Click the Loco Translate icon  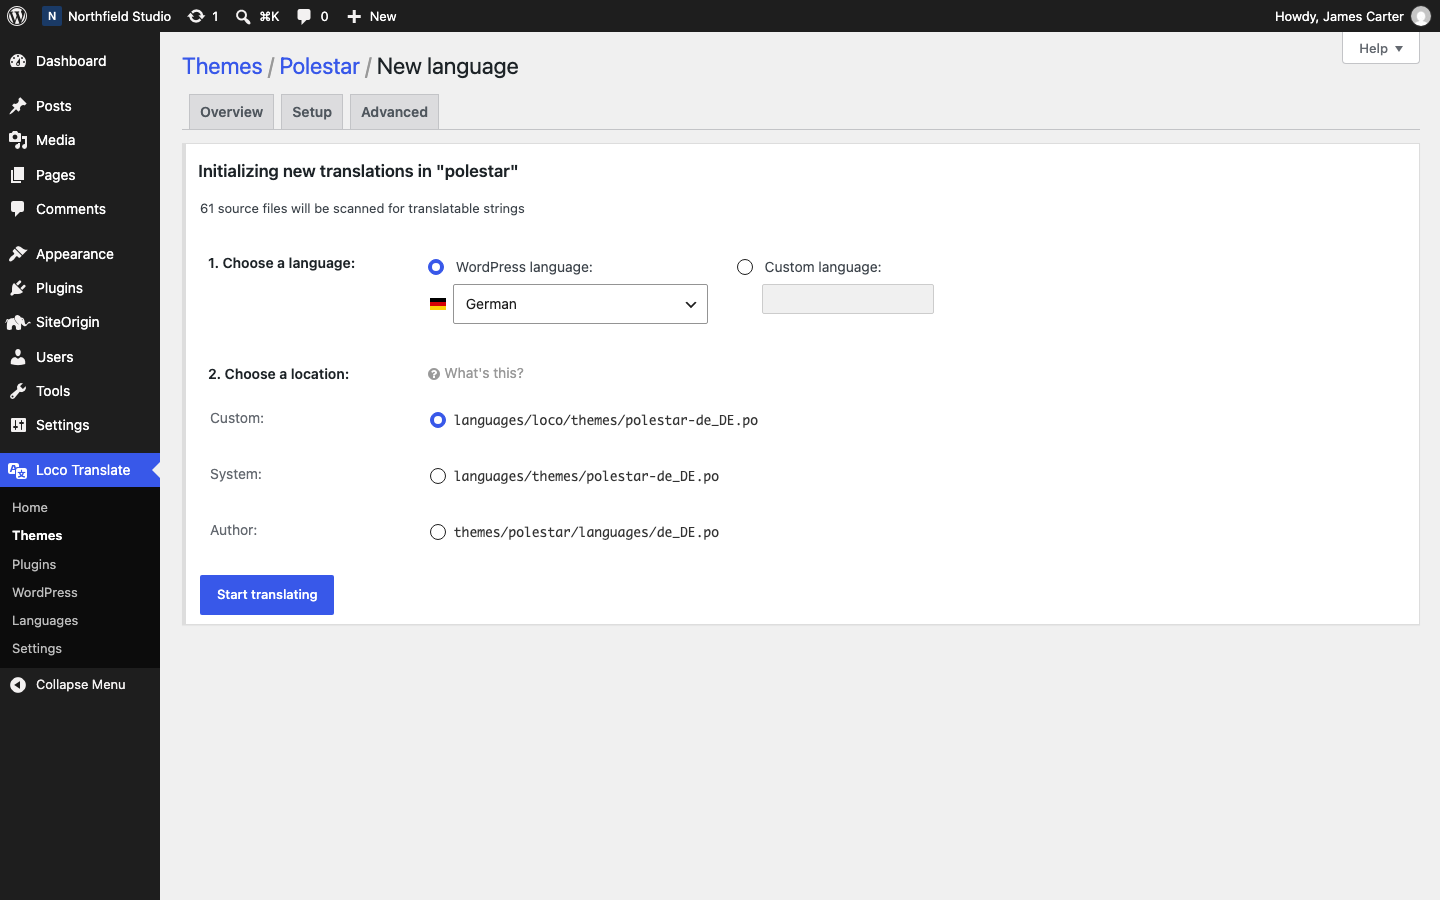pyautogui.click(x=18, y=470)
